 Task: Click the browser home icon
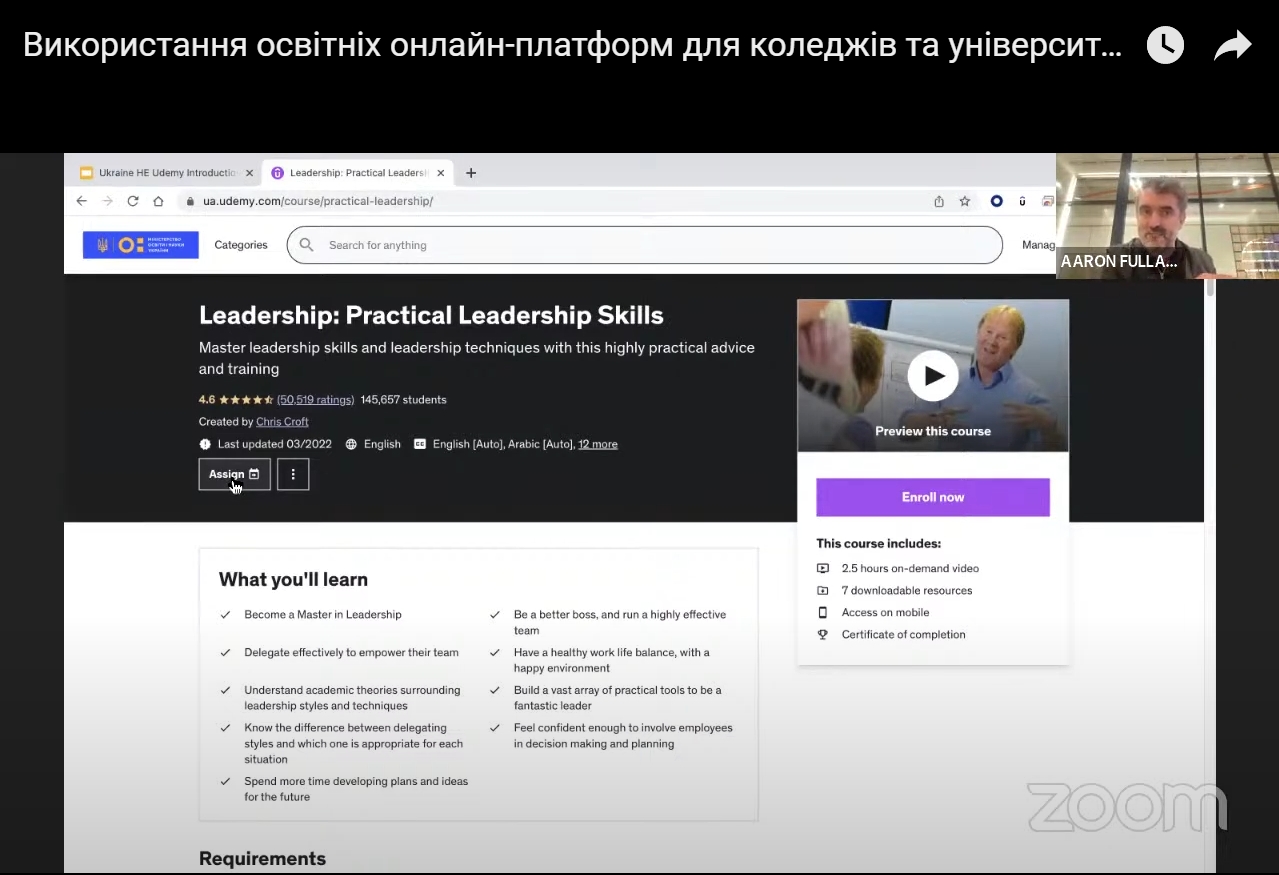tap(158, 201)
